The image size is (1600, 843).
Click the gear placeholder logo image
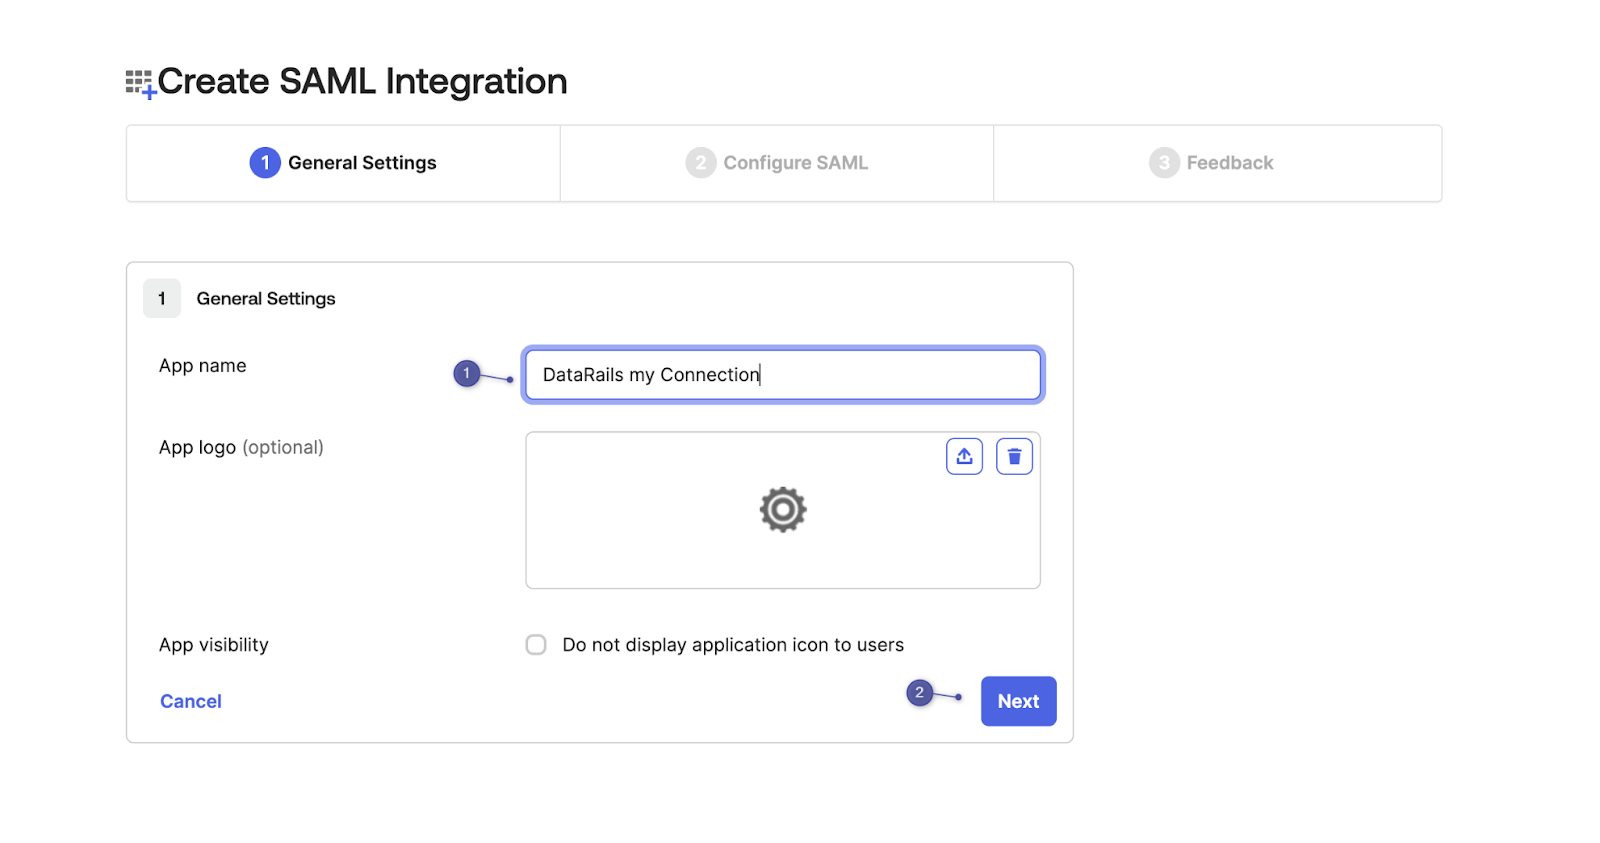point(783,510)
